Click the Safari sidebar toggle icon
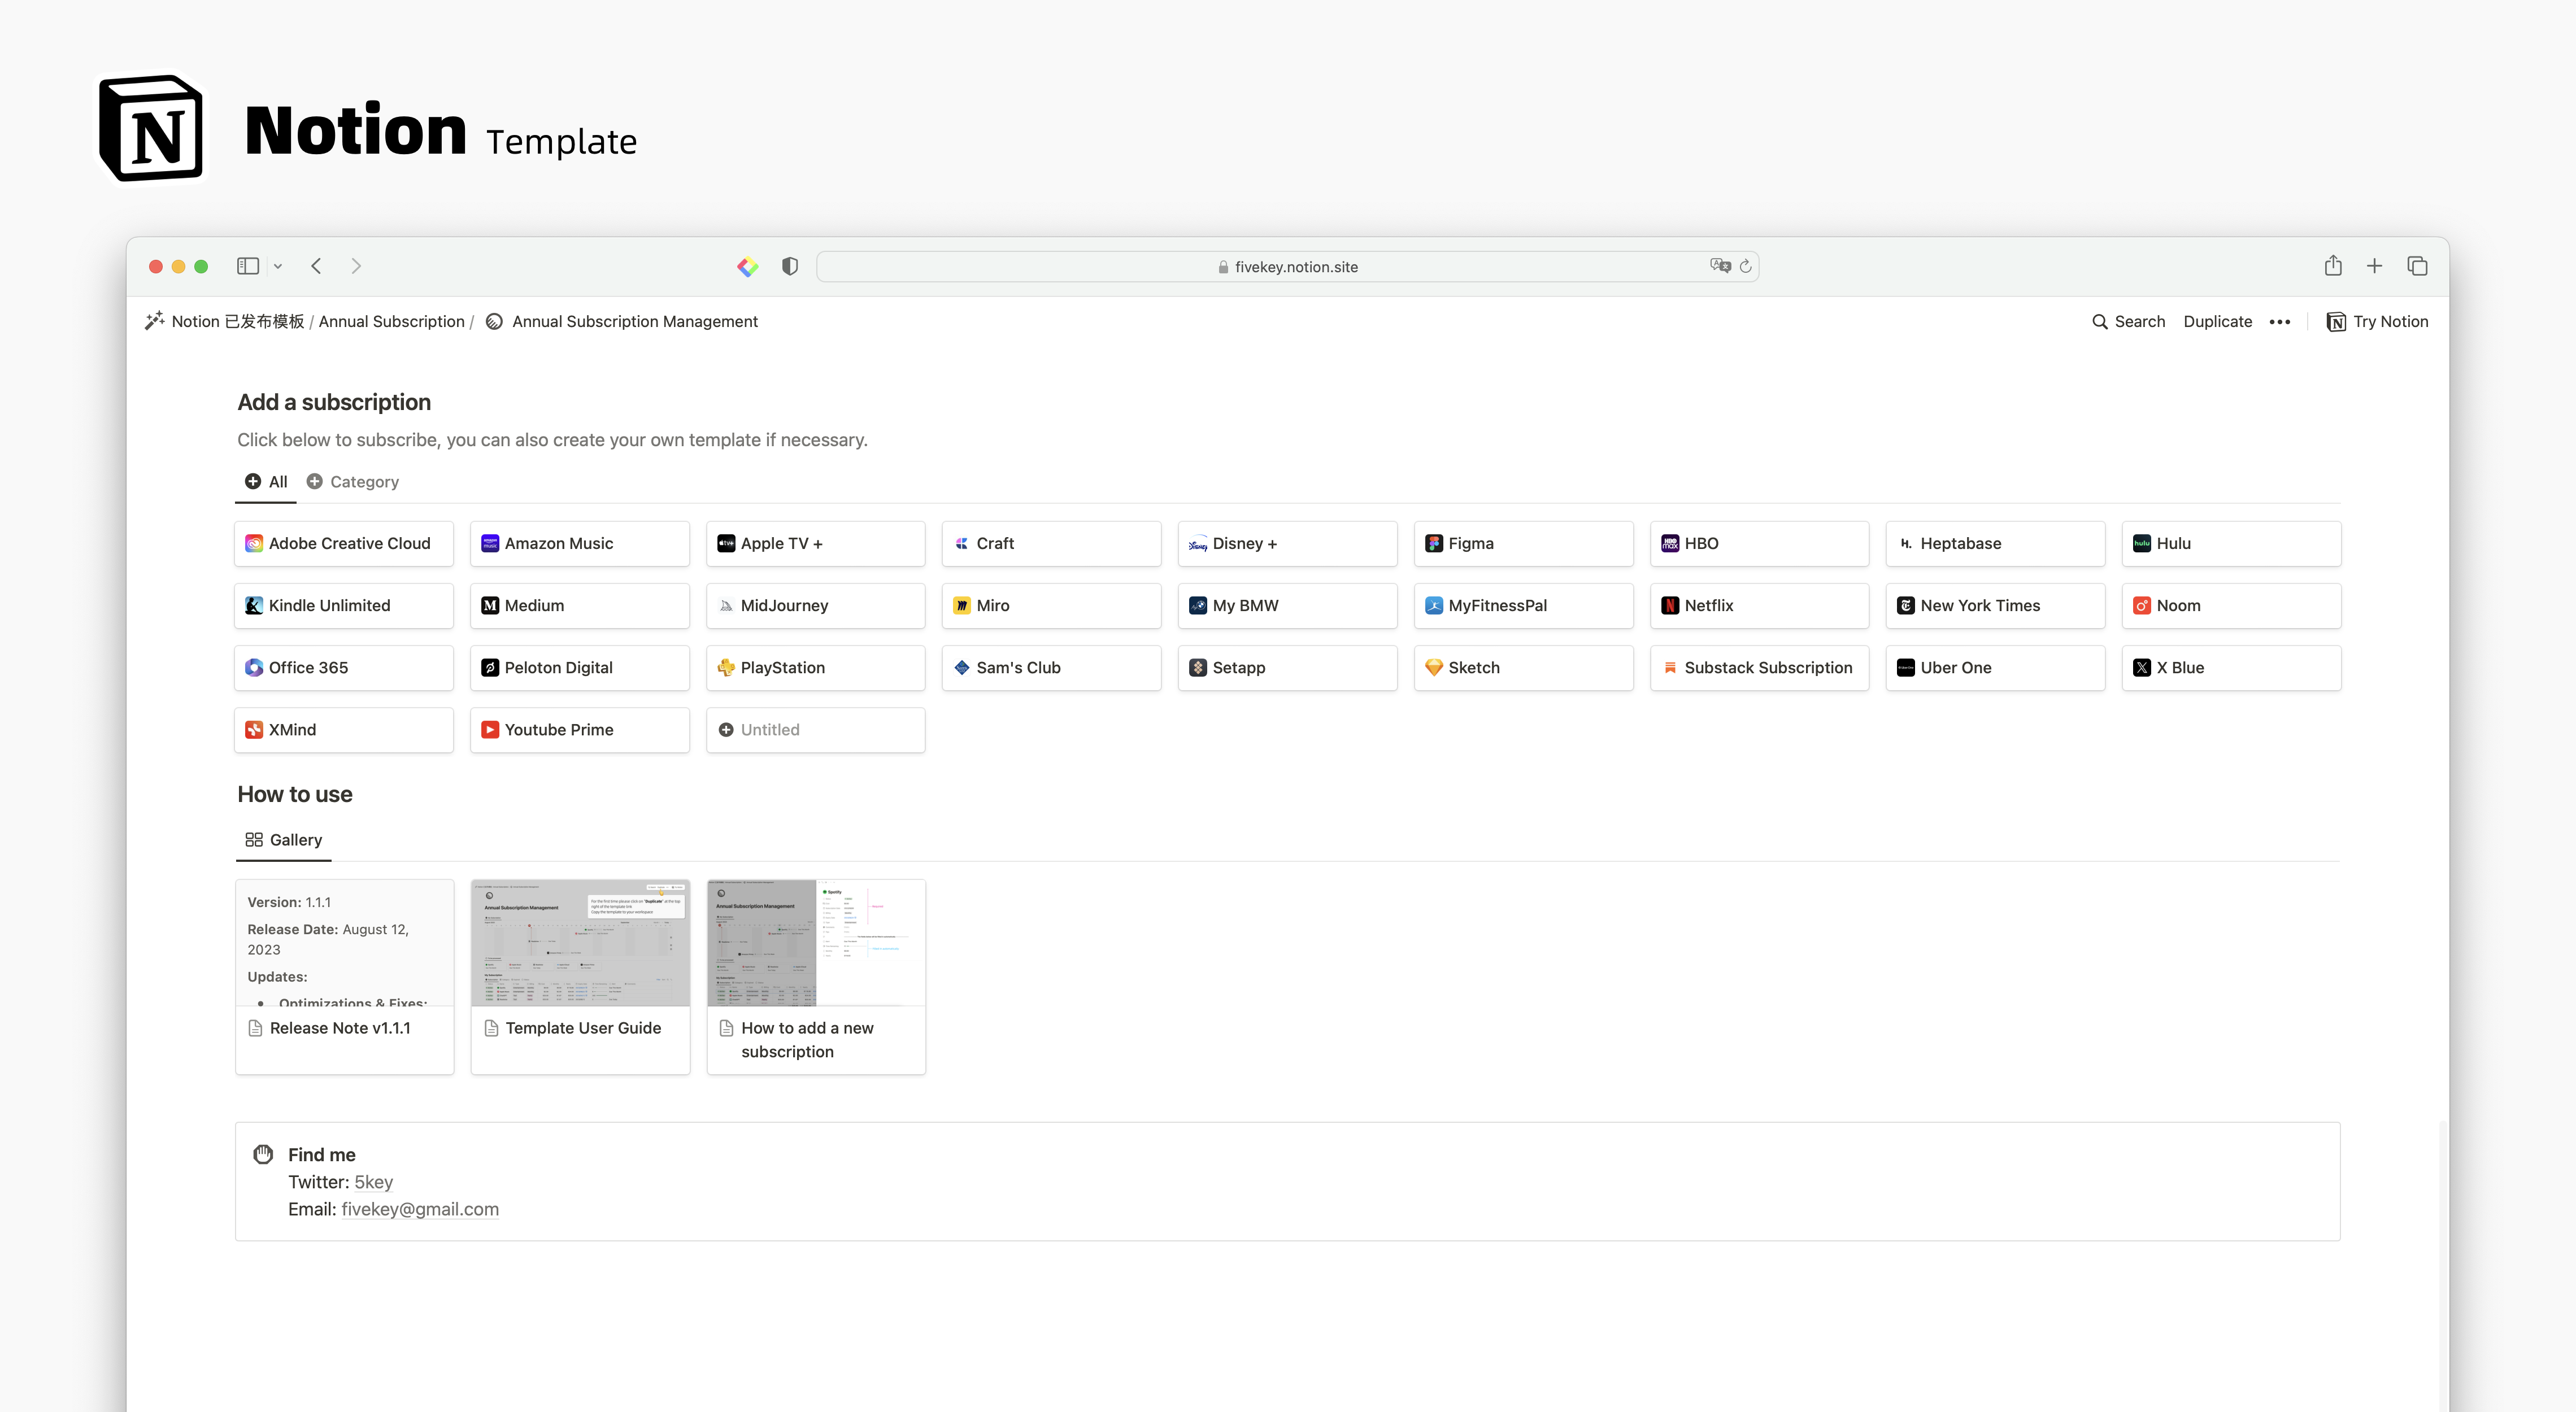Viewport: 2576px width, 1412px height. 248,266
